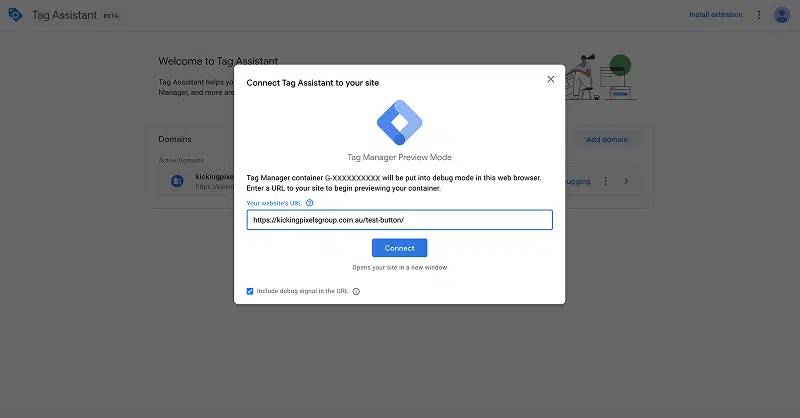Toggle Include debug signal in the URL checkbox
Viewport: 800px width, 418px height.
250,291
